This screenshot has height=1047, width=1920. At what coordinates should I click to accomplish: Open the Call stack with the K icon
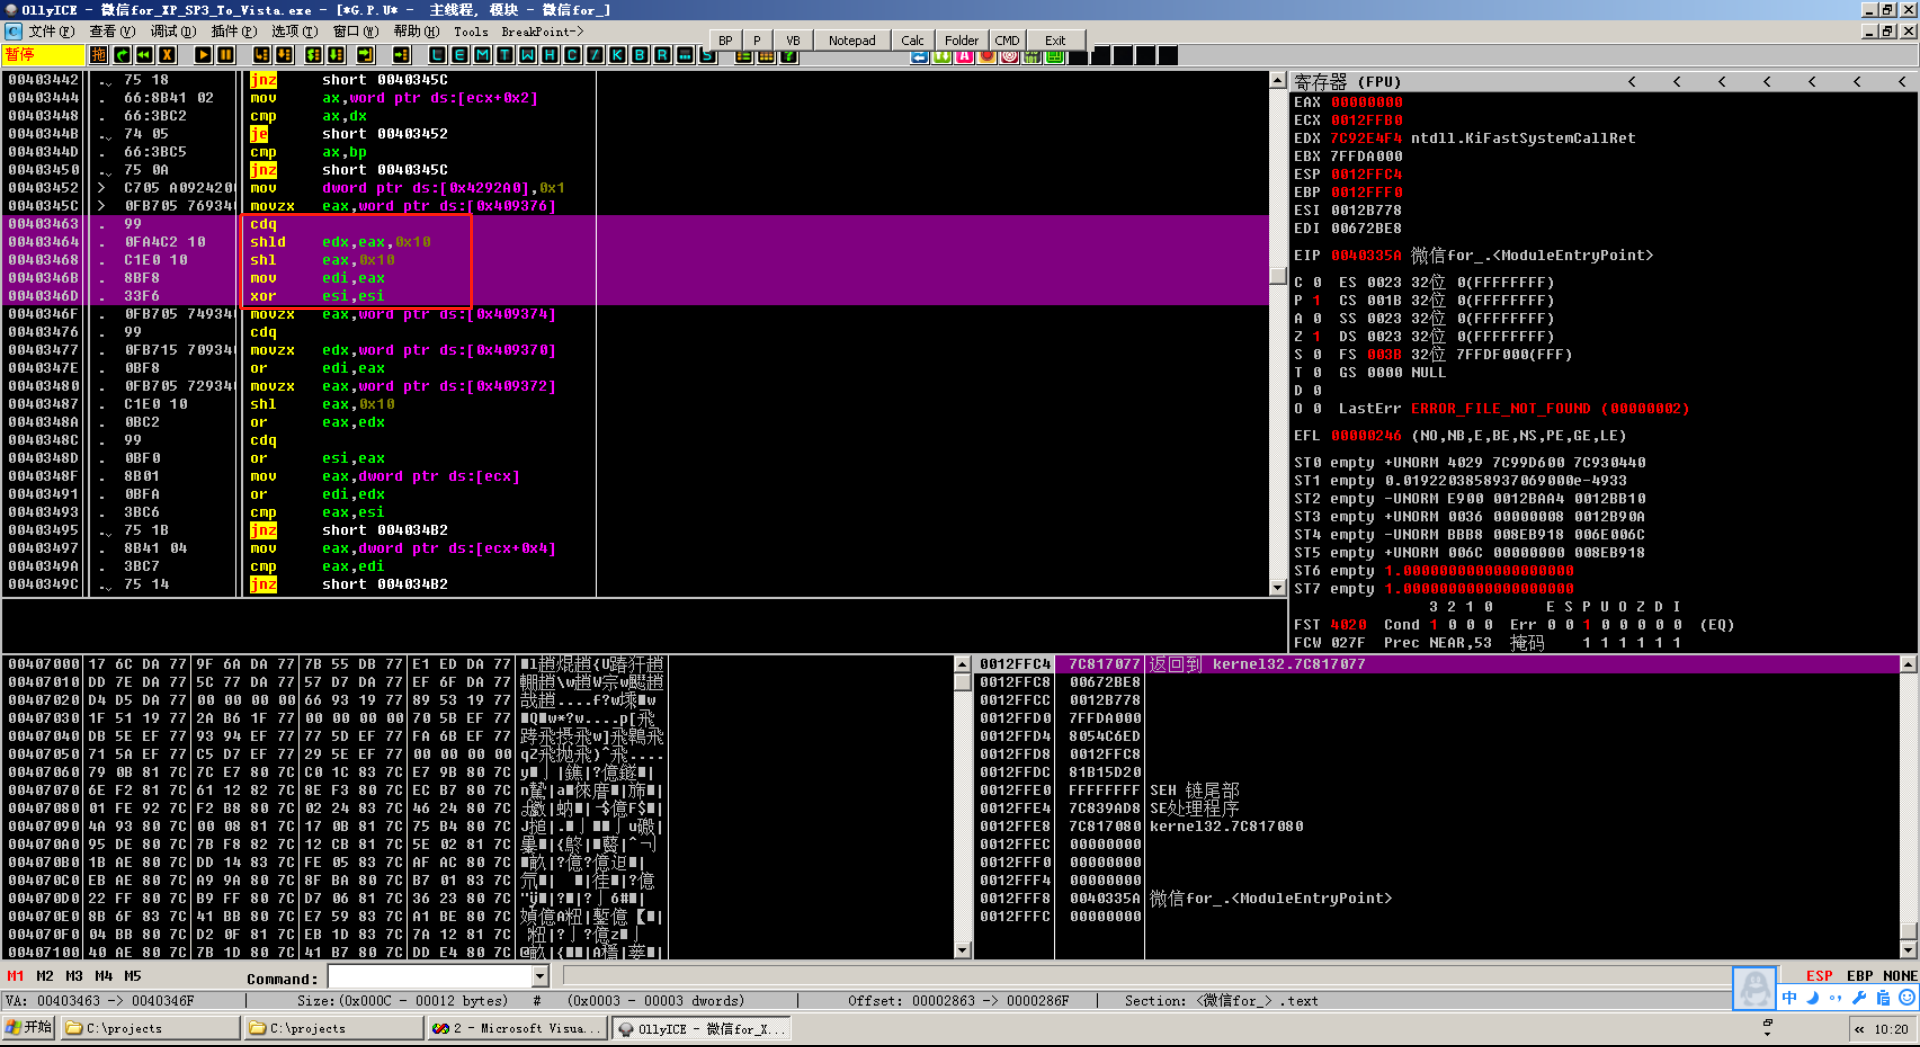tap(618, 55)
